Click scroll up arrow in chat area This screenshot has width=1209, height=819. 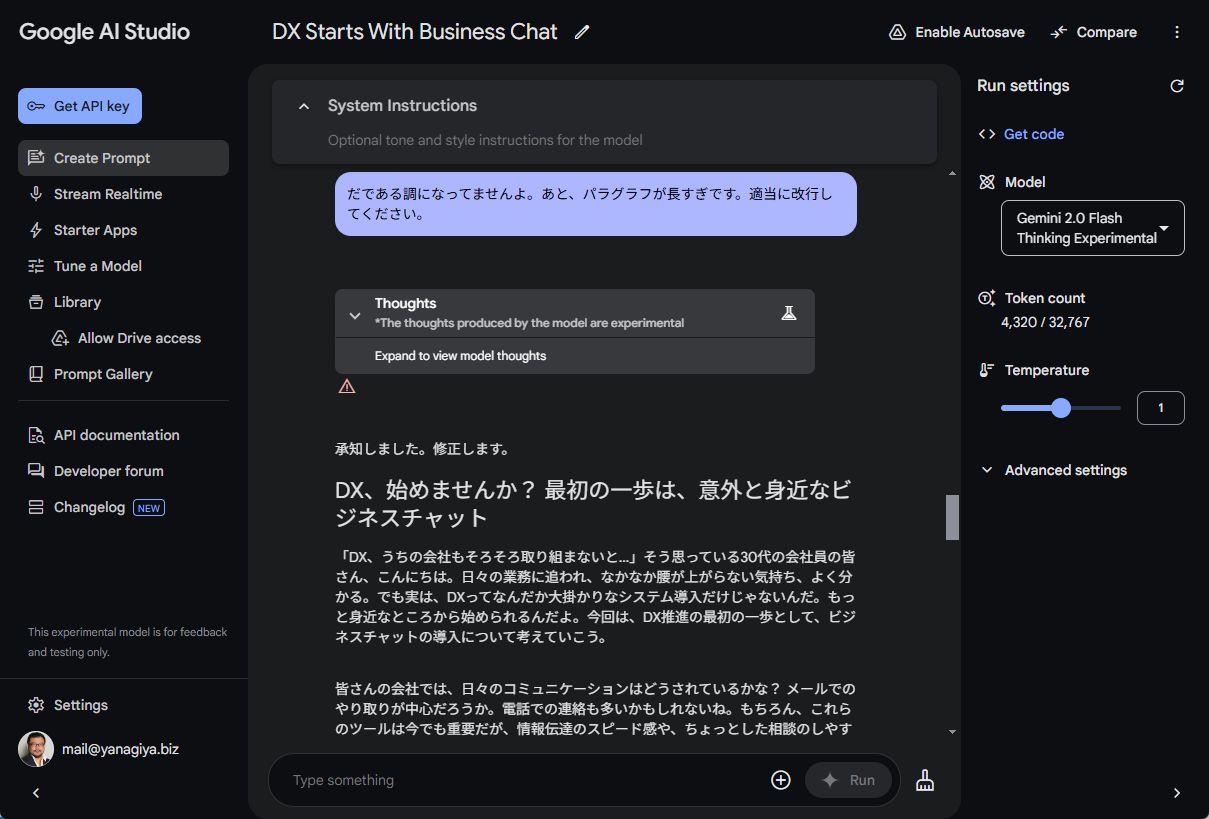coord(952,174)
